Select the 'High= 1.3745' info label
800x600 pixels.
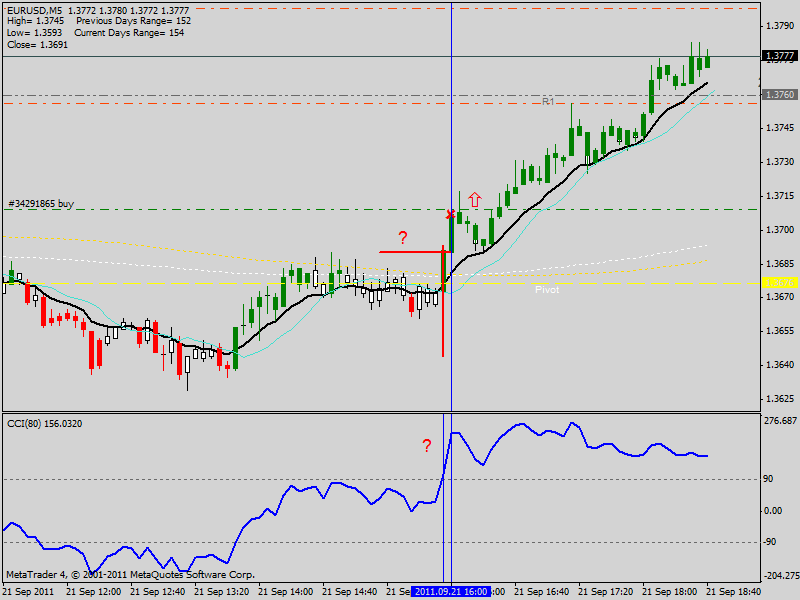coord(35,21)
